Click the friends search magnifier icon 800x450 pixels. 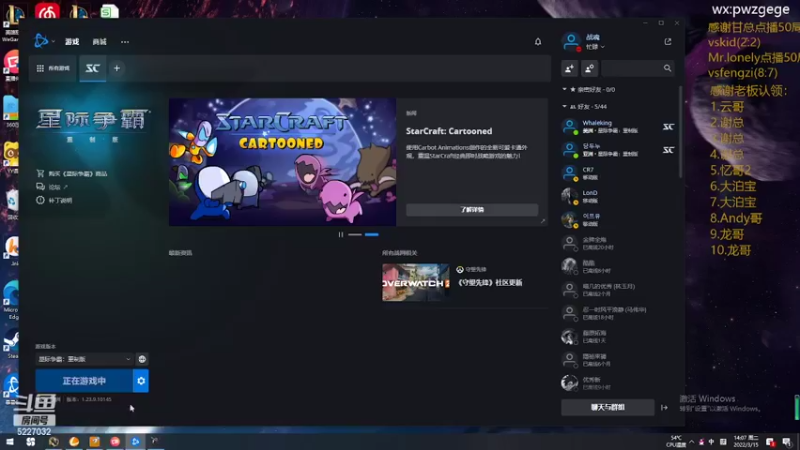667,68
